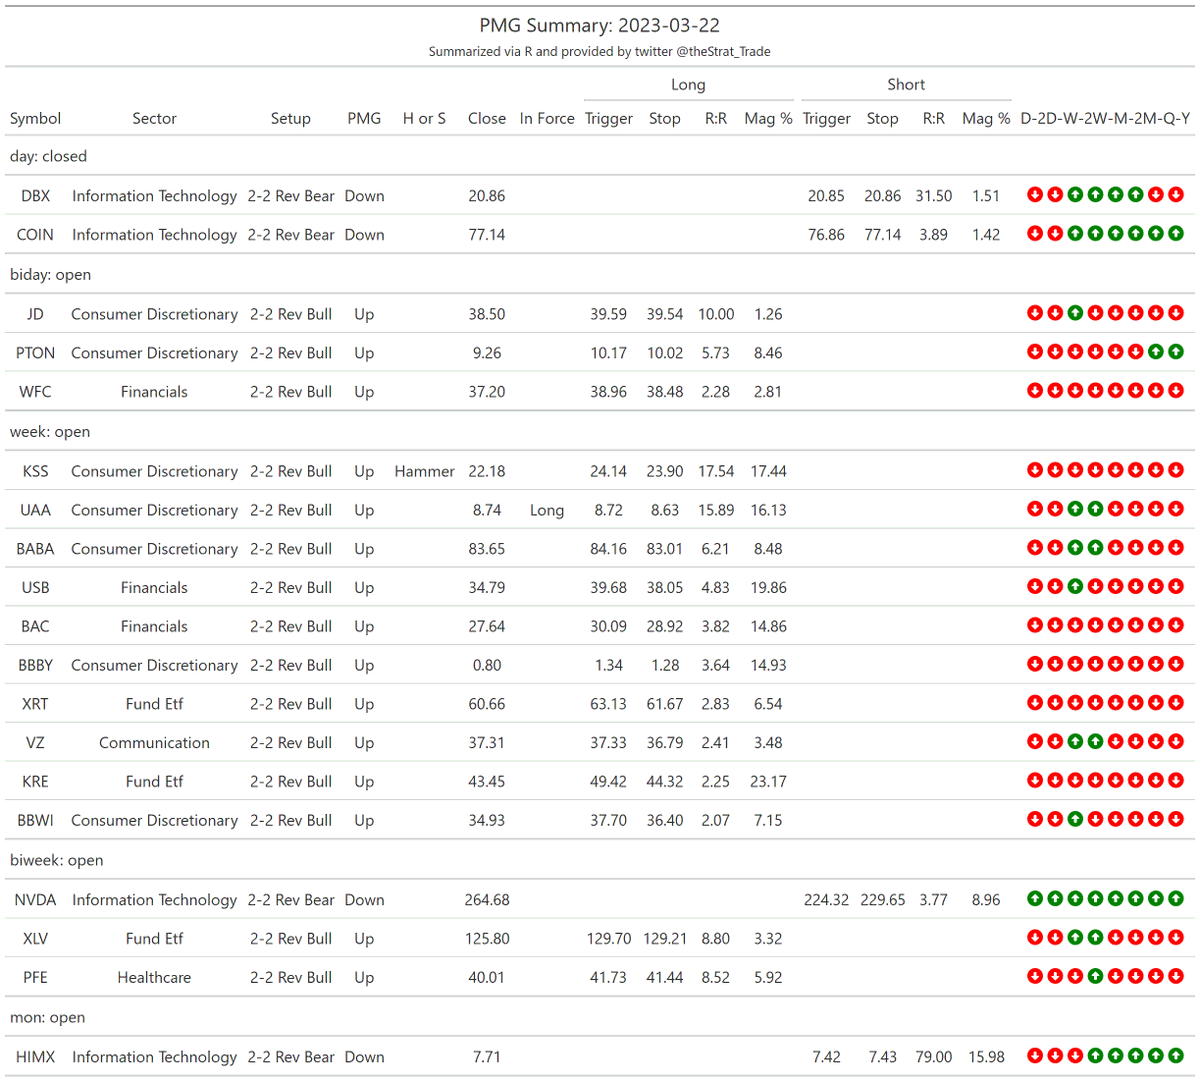Click the Healthcare sector cell for PFE

154,977
